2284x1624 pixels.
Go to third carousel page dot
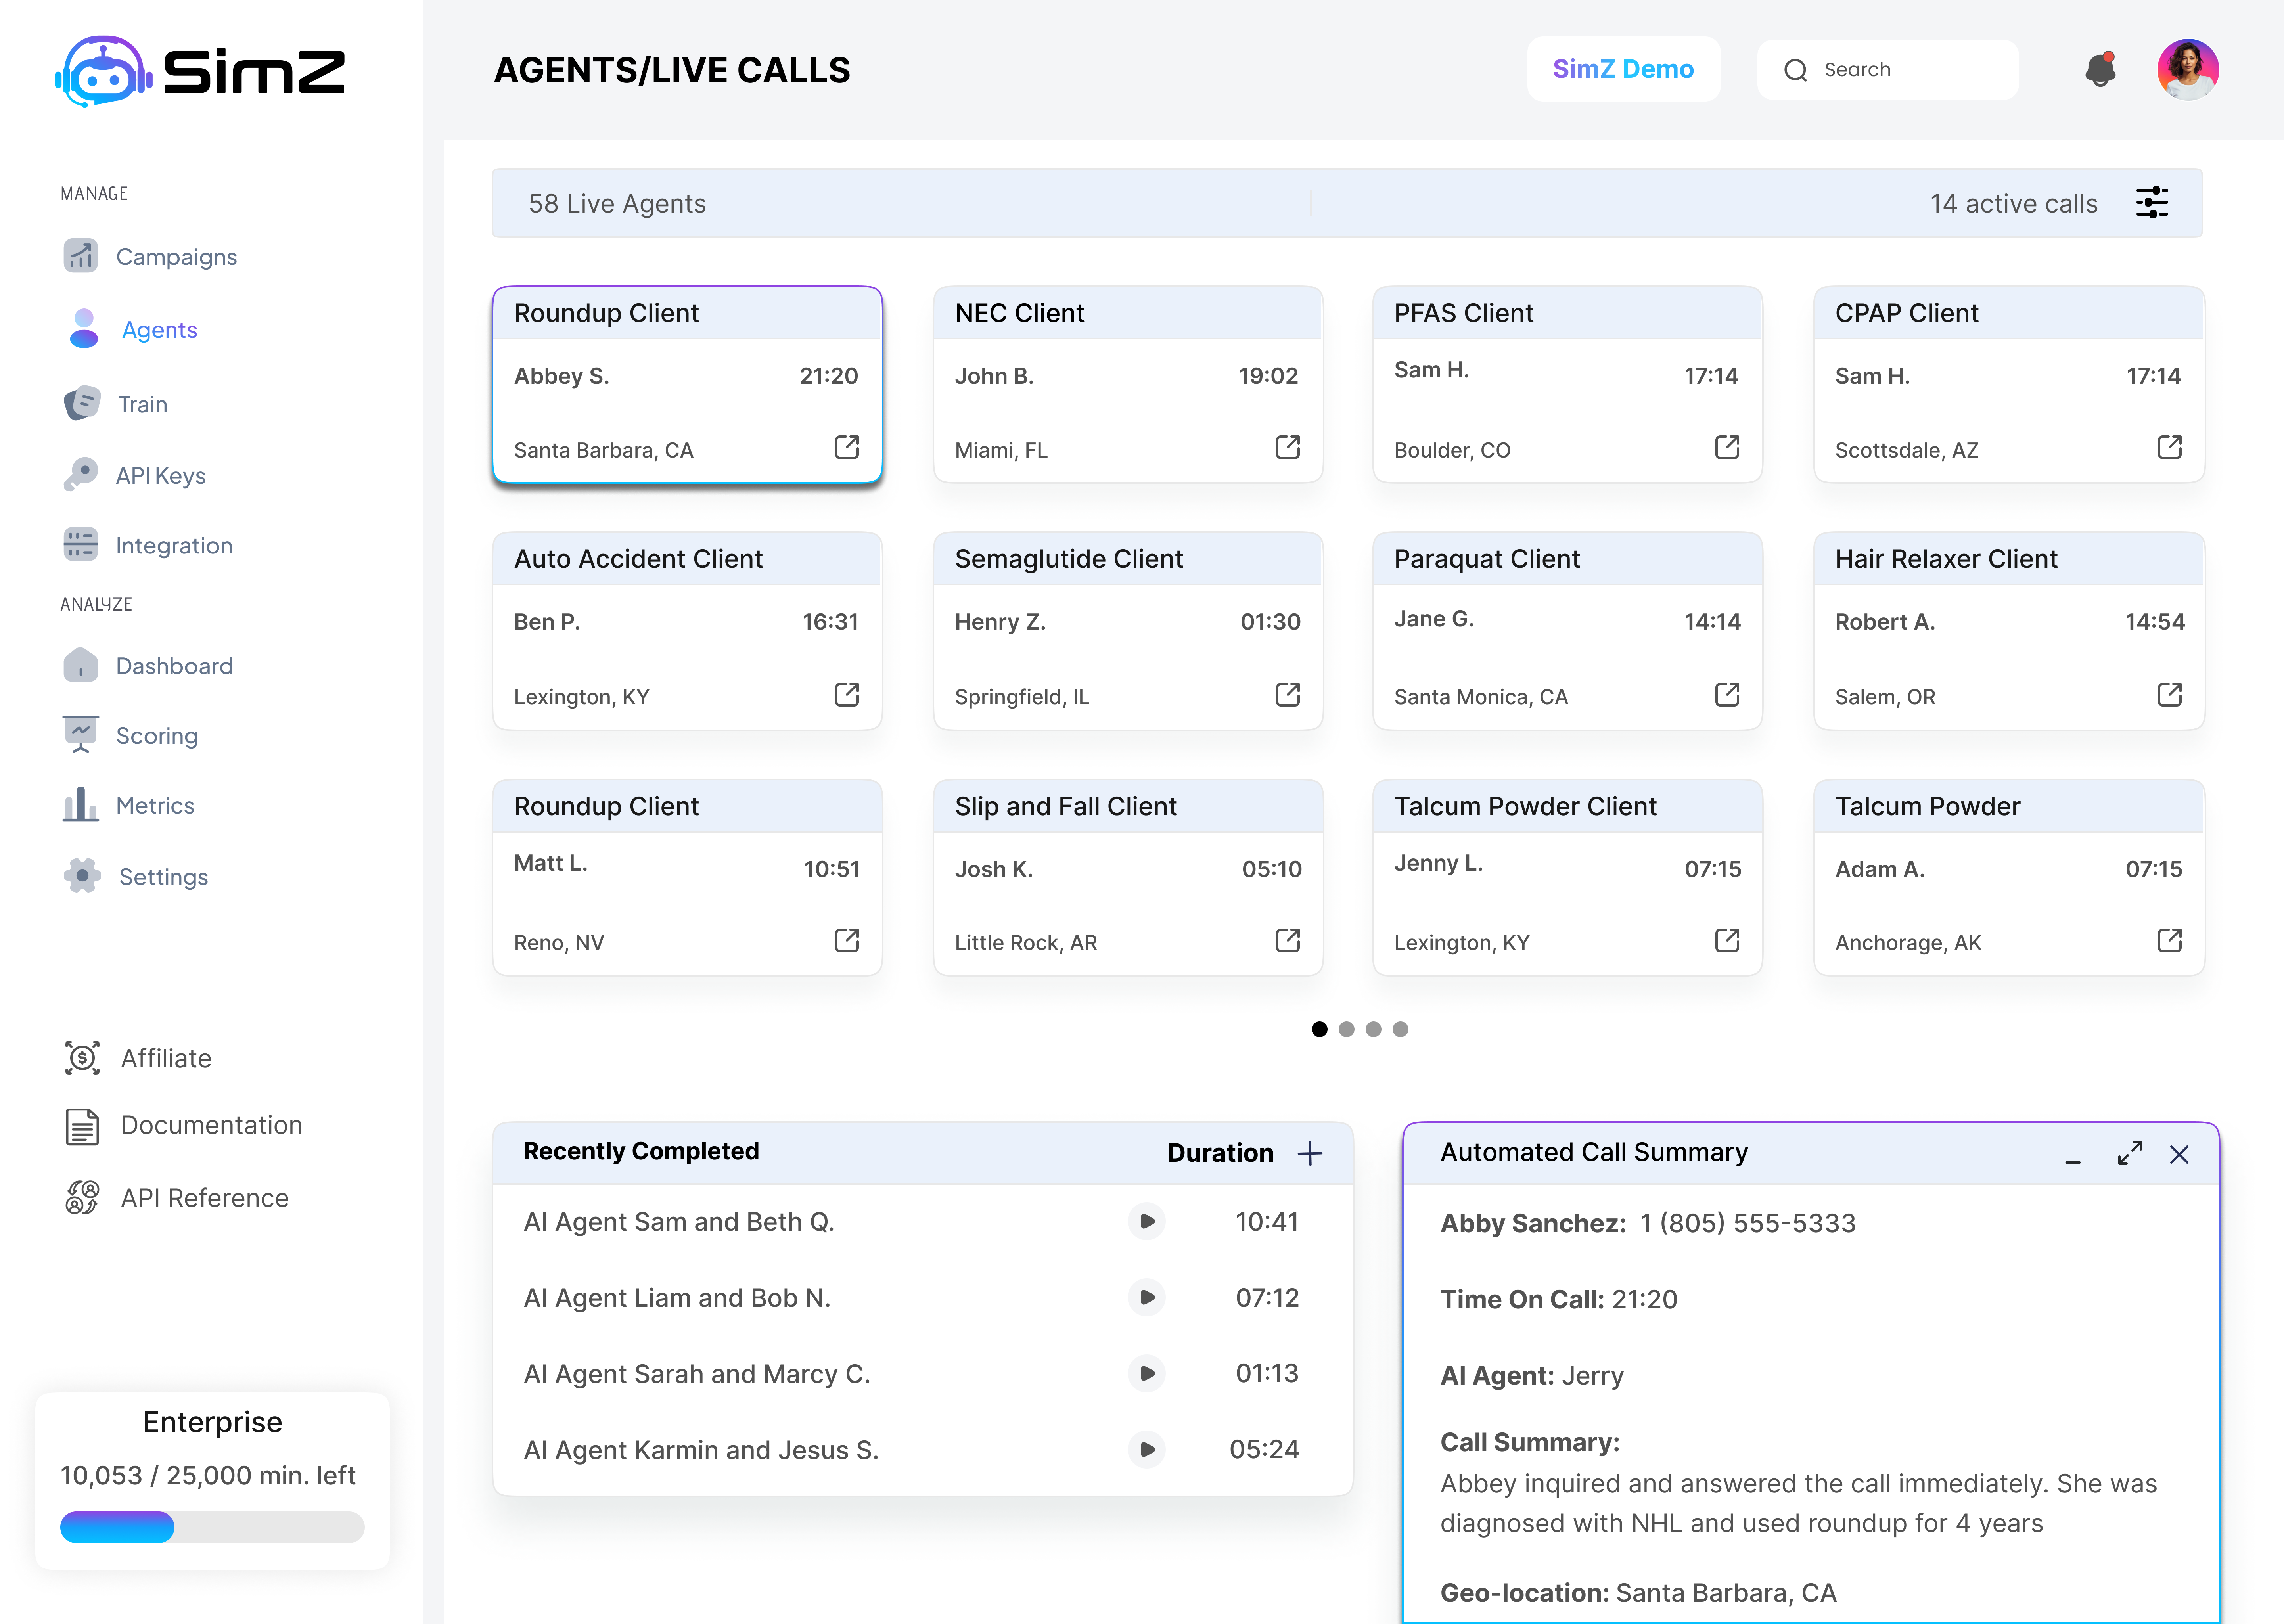point(1373,1029)
